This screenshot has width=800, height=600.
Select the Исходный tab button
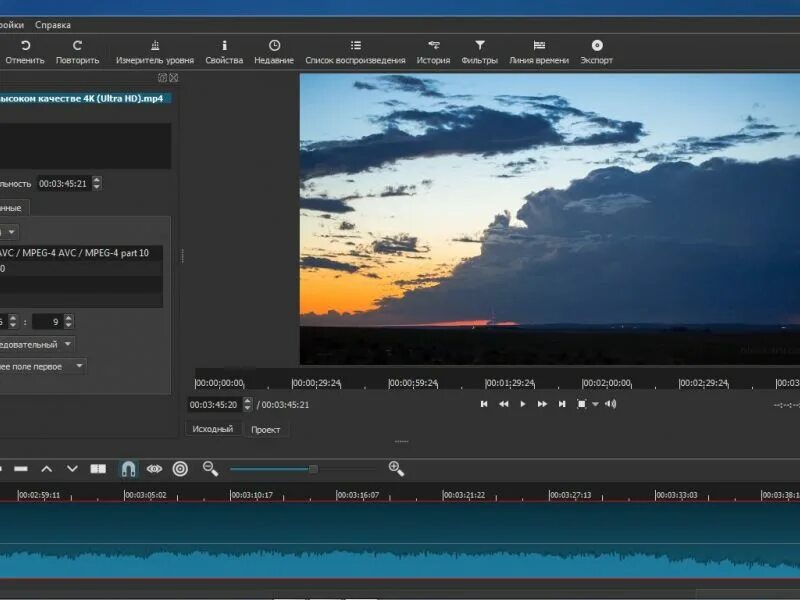pyautogui.click(x=211, y=429)
